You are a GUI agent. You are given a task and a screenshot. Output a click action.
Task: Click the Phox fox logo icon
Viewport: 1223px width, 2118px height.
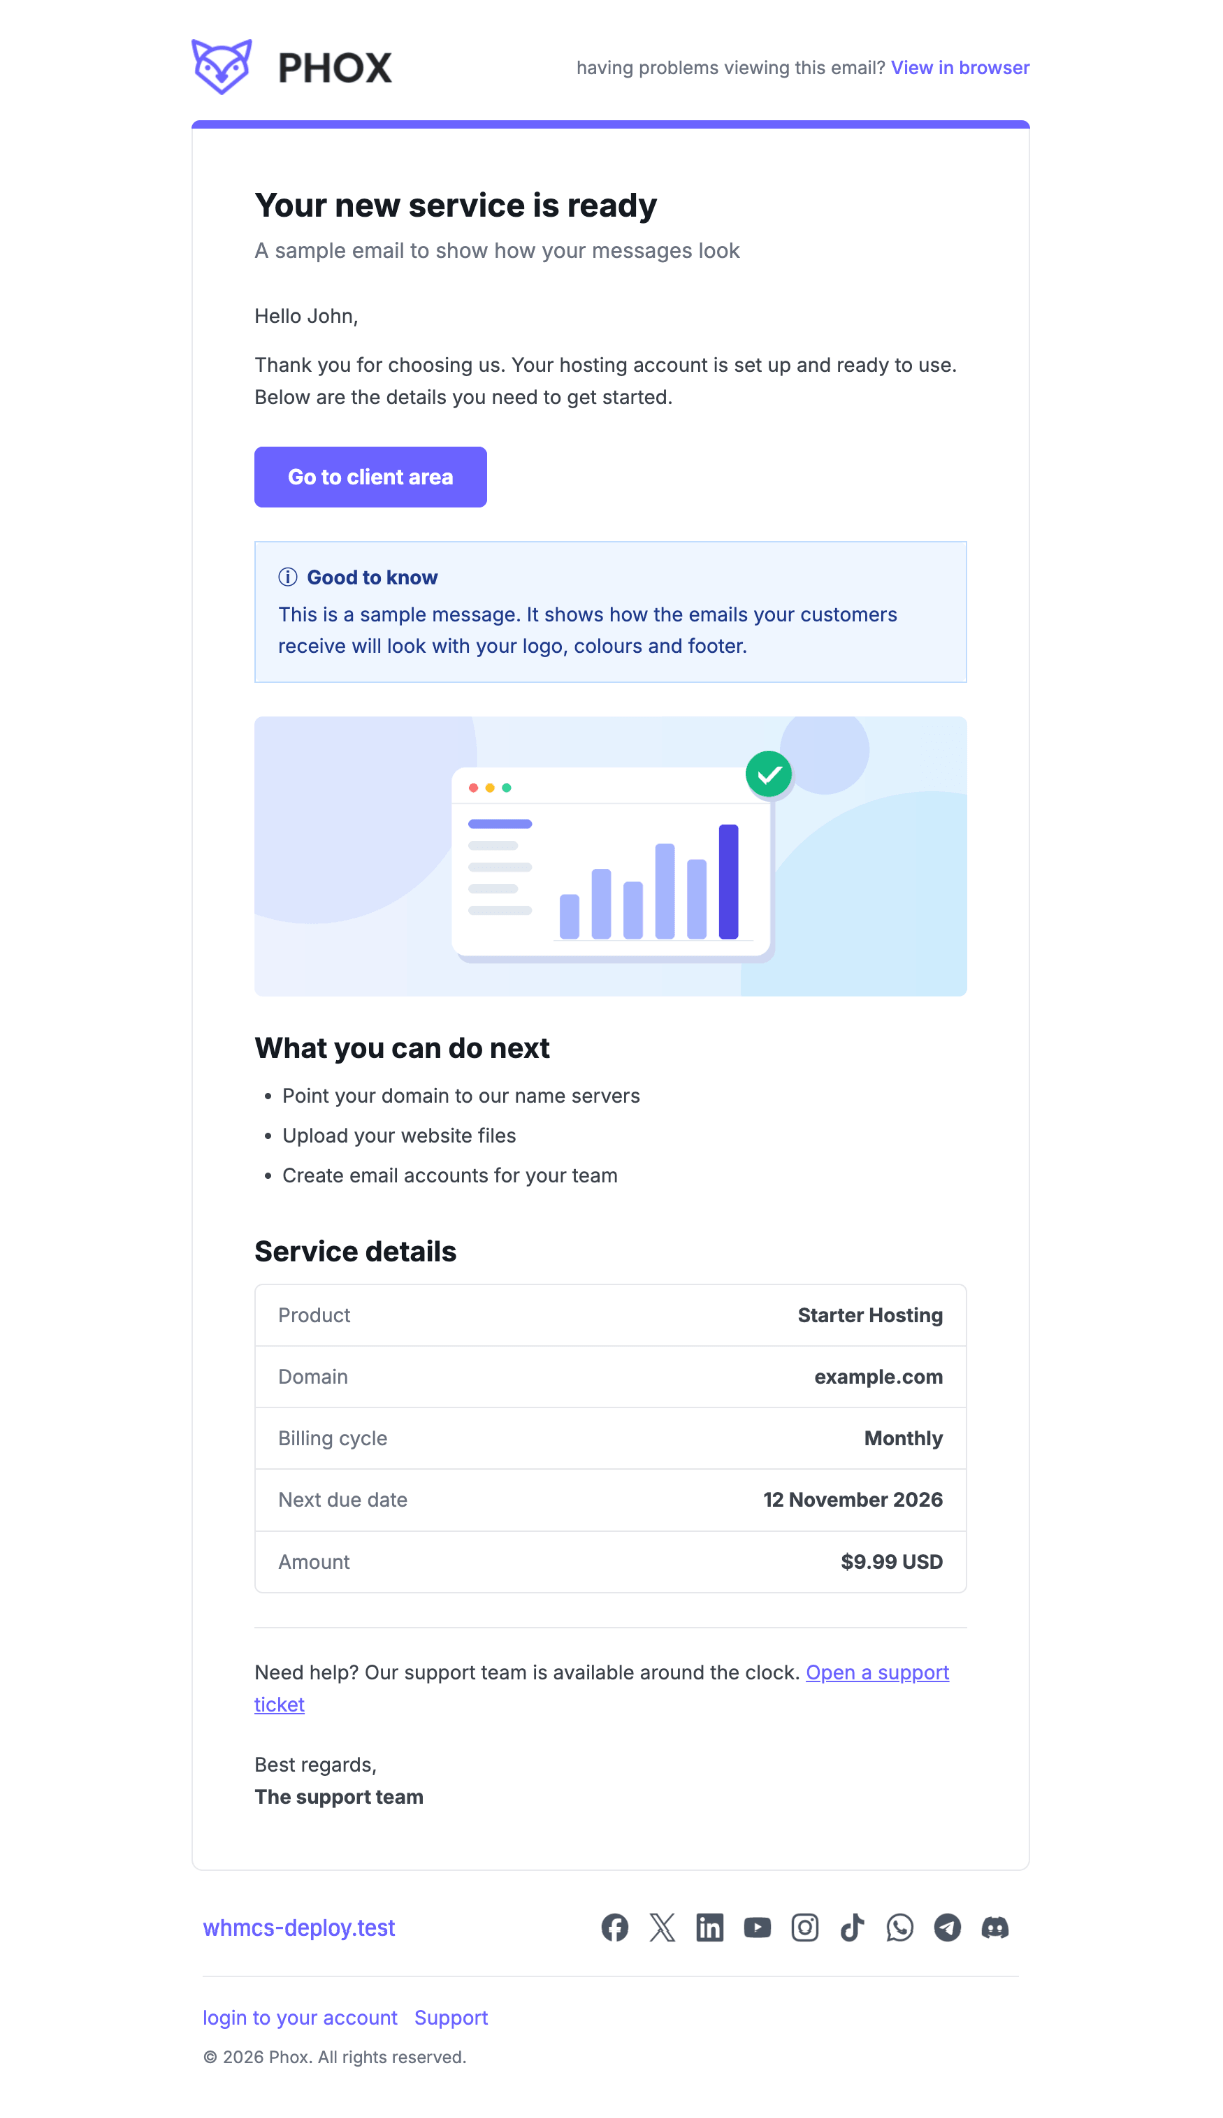(222, 67)
